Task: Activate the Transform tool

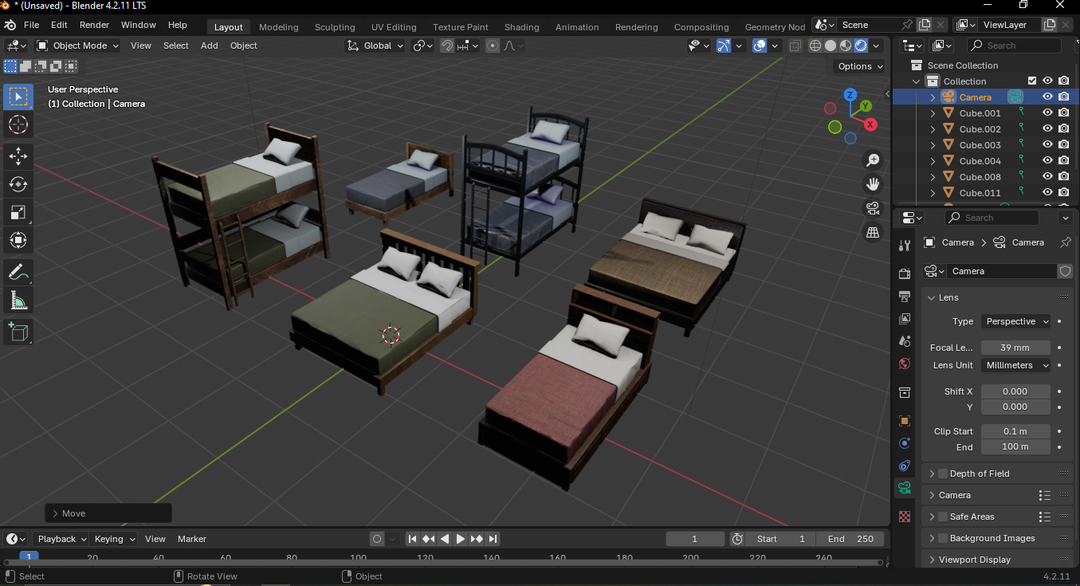Action: pyautogui.click(x=19, y=240)
